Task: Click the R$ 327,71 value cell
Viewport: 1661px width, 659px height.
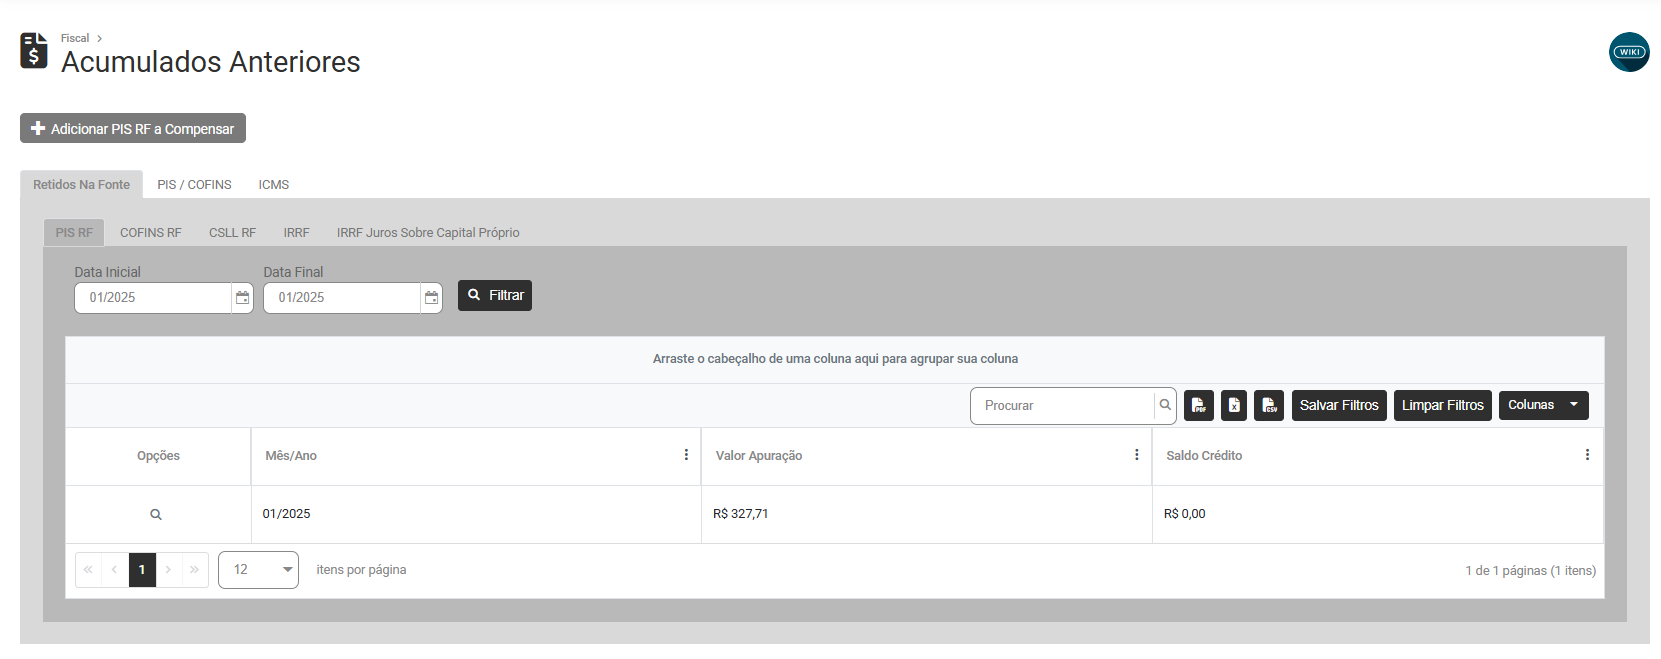Action: click(927, 514)
